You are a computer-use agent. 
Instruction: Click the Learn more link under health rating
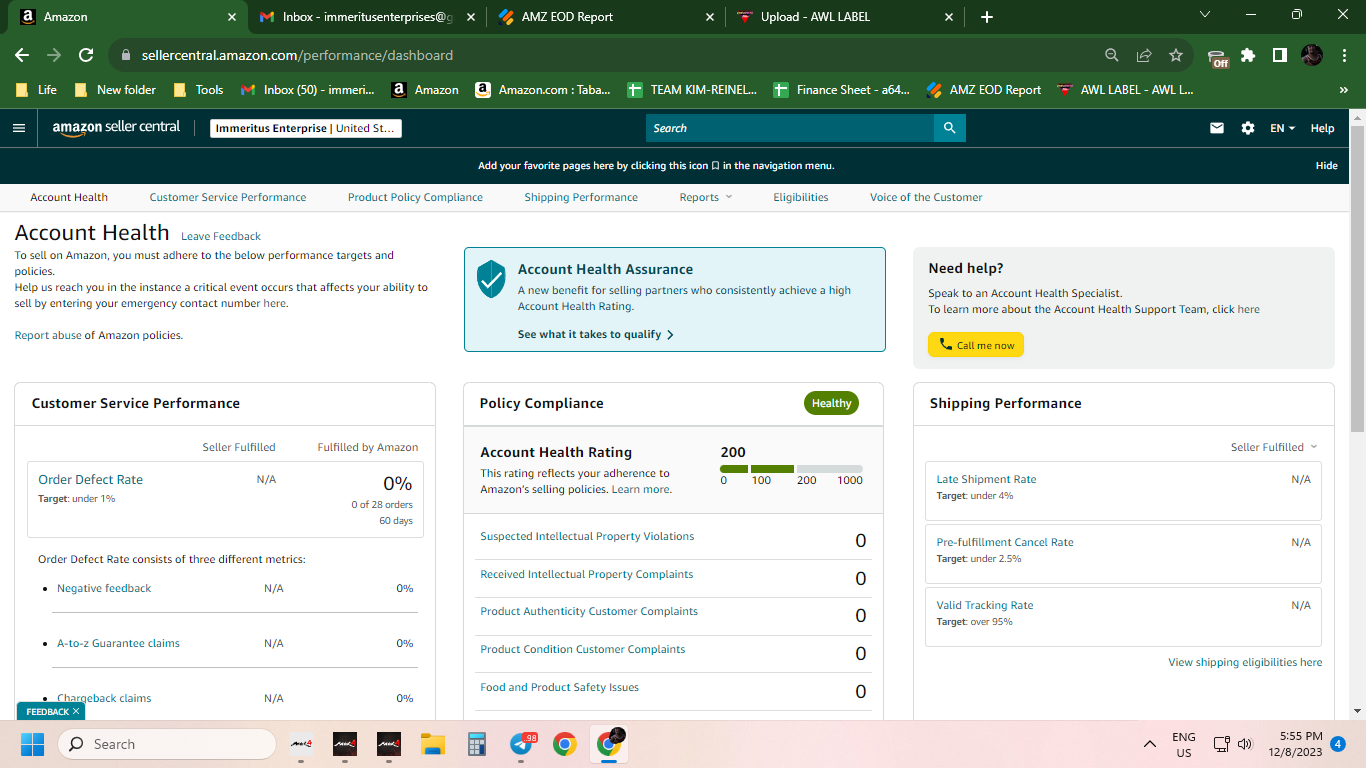click(x=641, y=489)
